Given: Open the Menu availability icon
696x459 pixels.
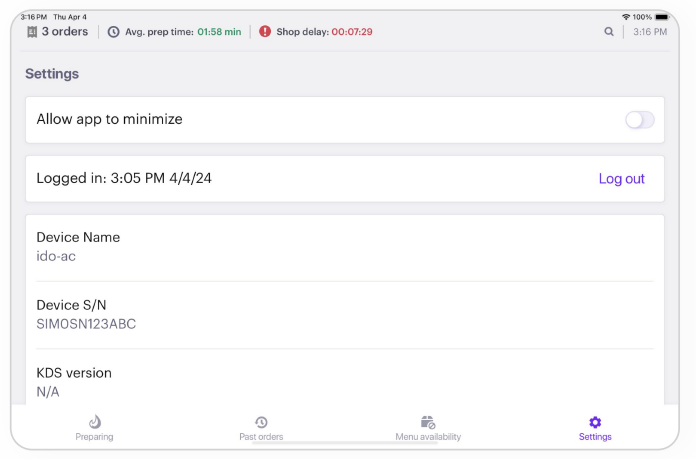Looking at the screenshot, I should tap(428, 422).
